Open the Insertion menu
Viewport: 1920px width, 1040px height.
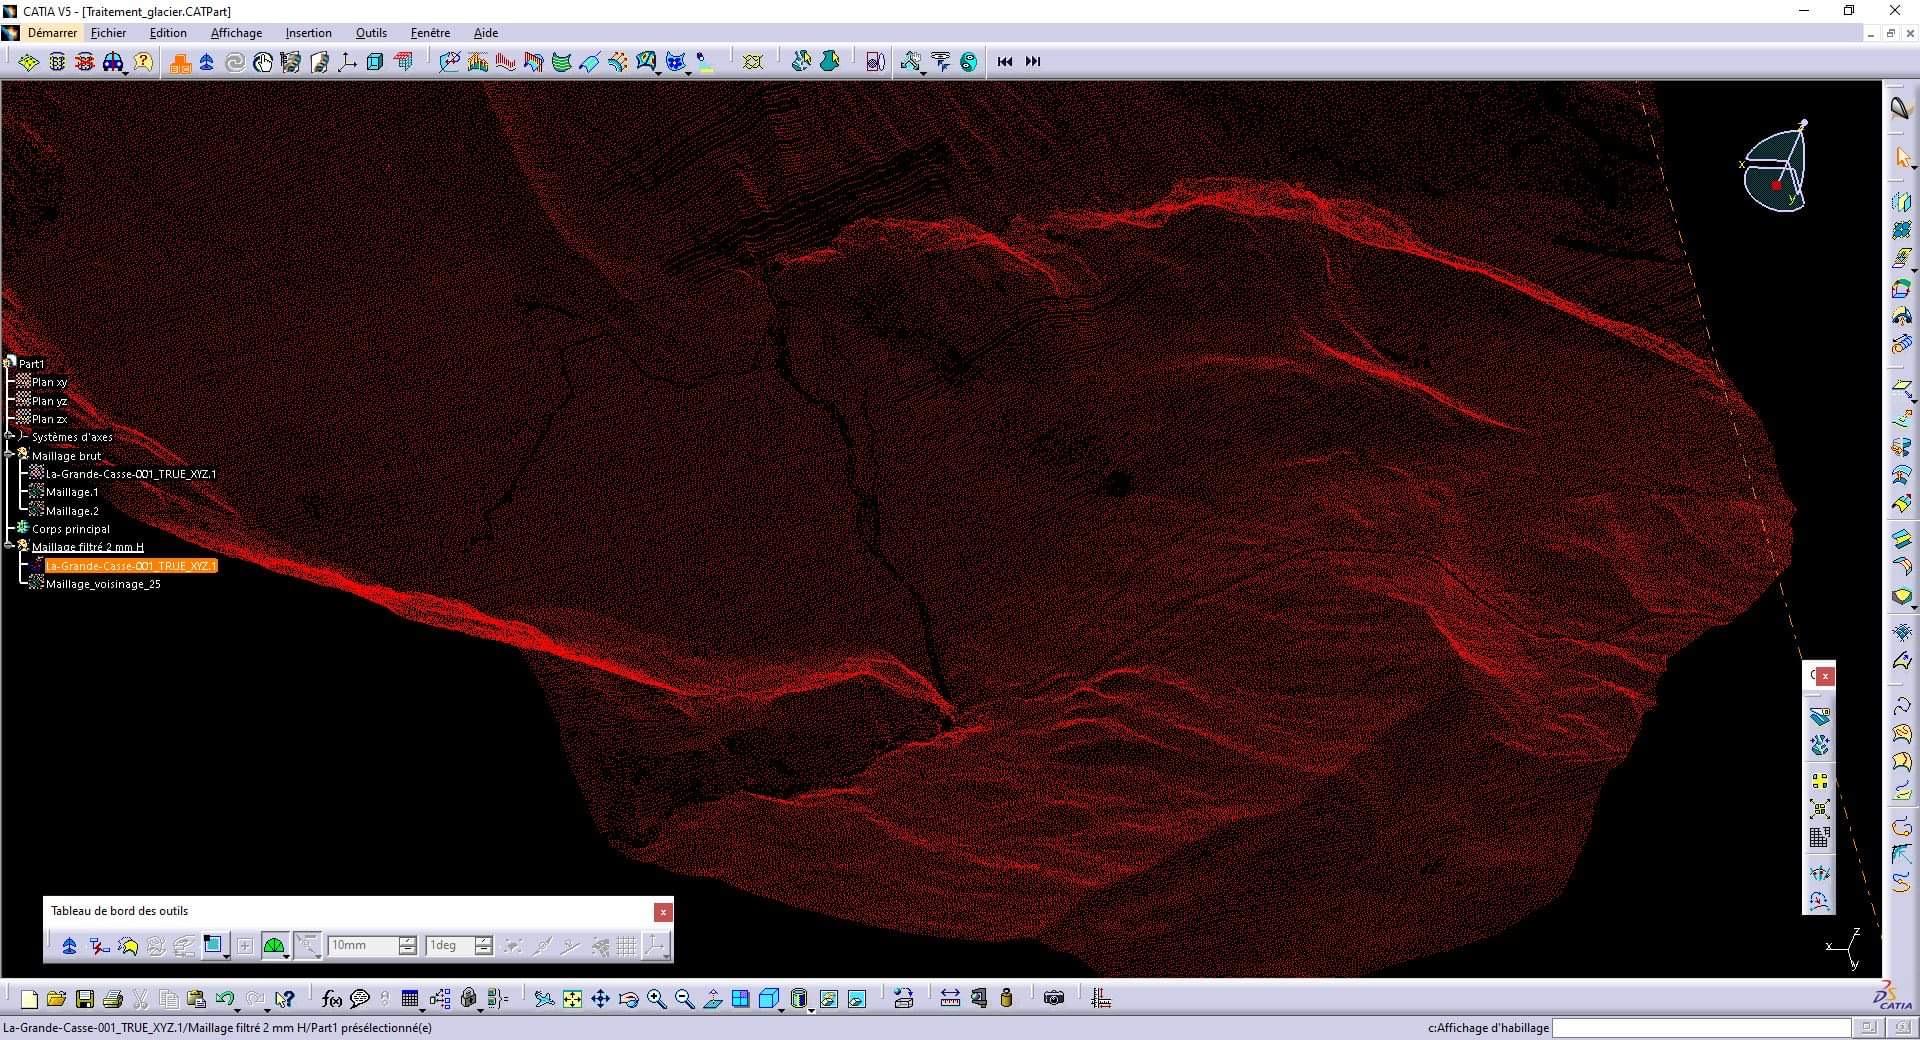tap(308, 33)
